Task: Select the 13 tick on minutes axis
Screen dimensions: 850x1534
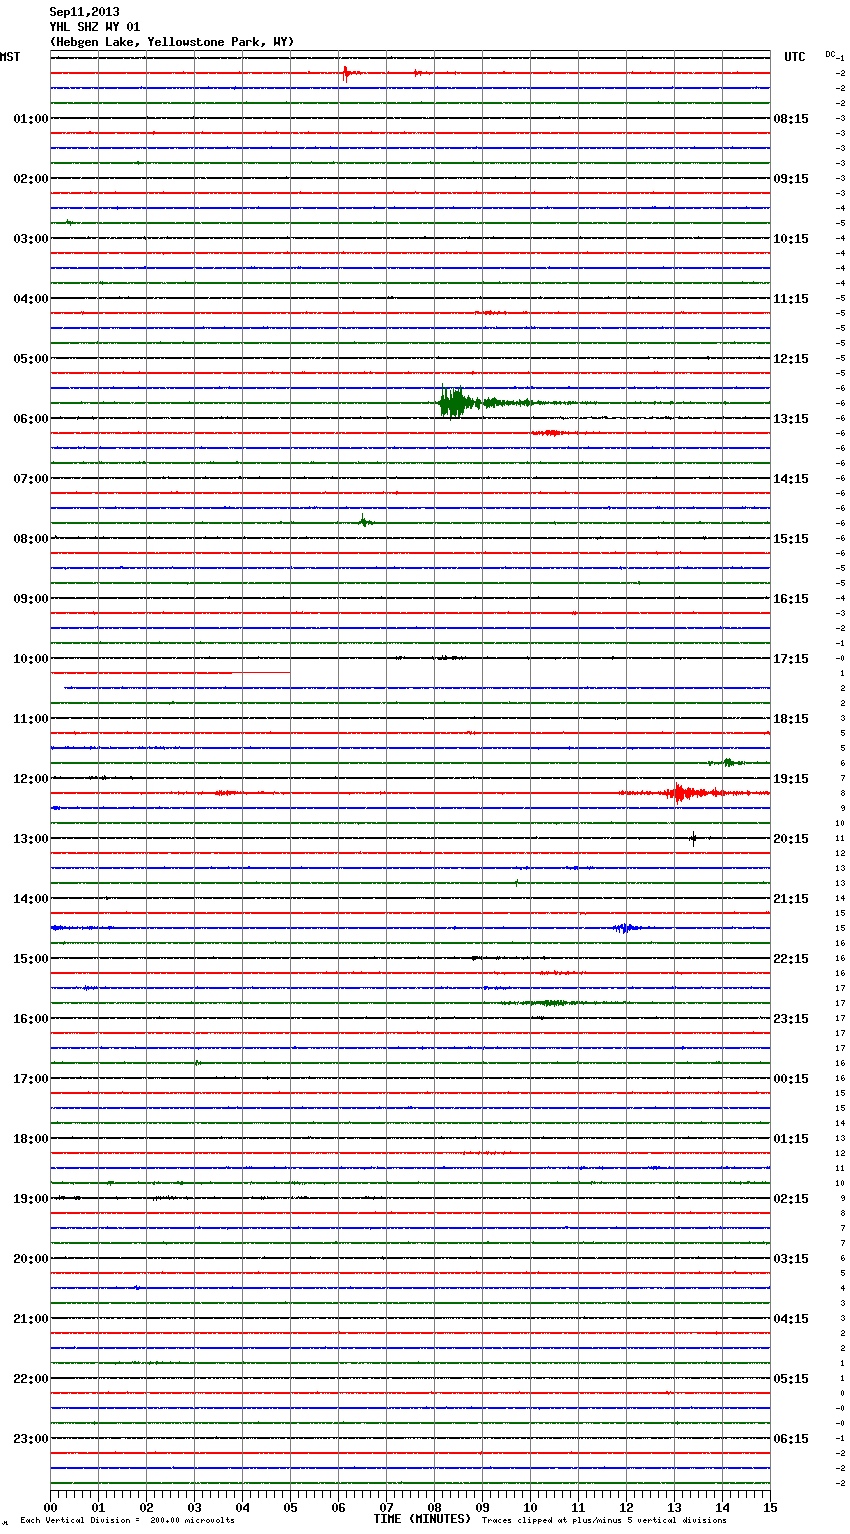Action: [674, 1507]
